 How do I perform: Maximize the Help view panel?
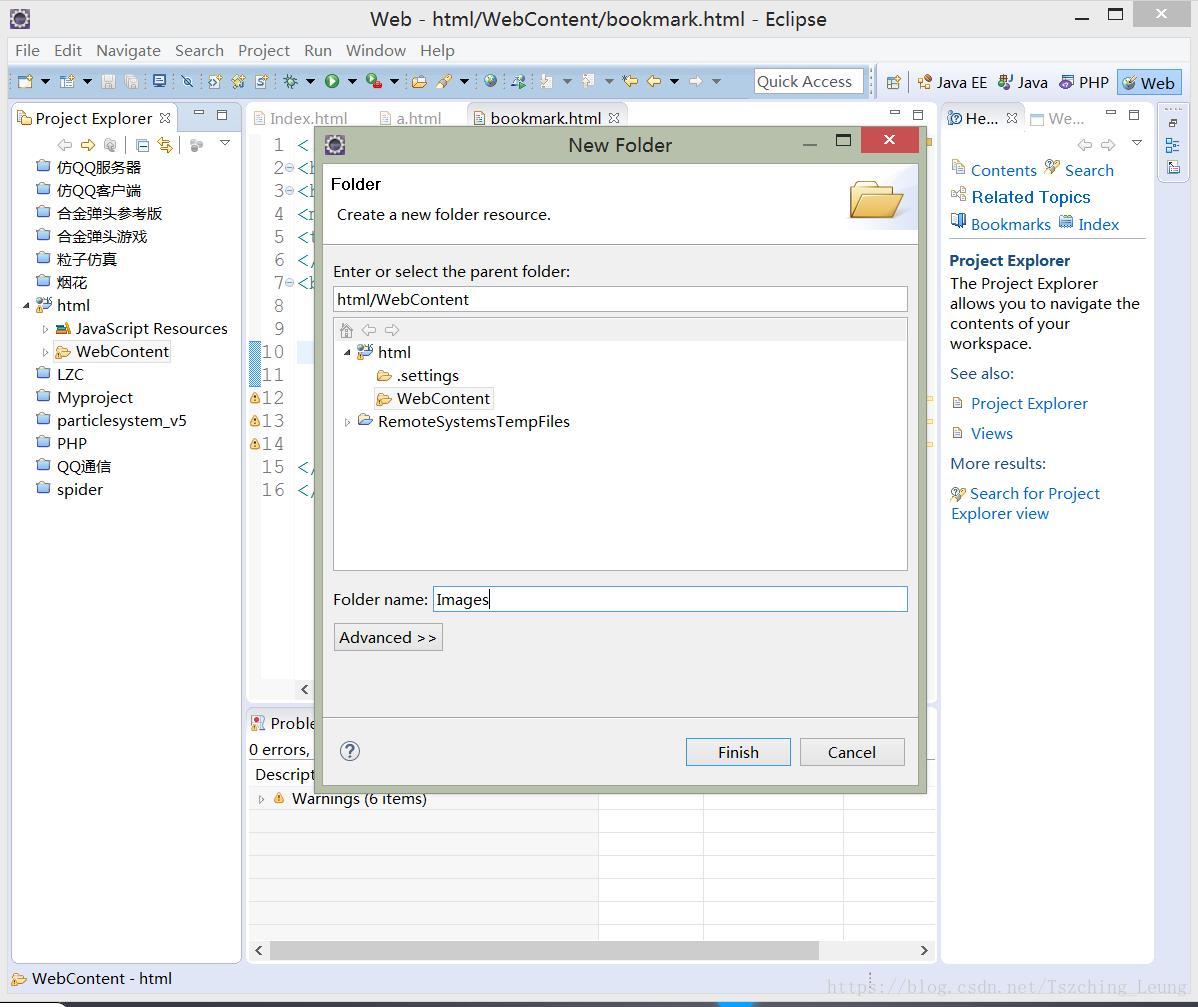pos(1134,115)
